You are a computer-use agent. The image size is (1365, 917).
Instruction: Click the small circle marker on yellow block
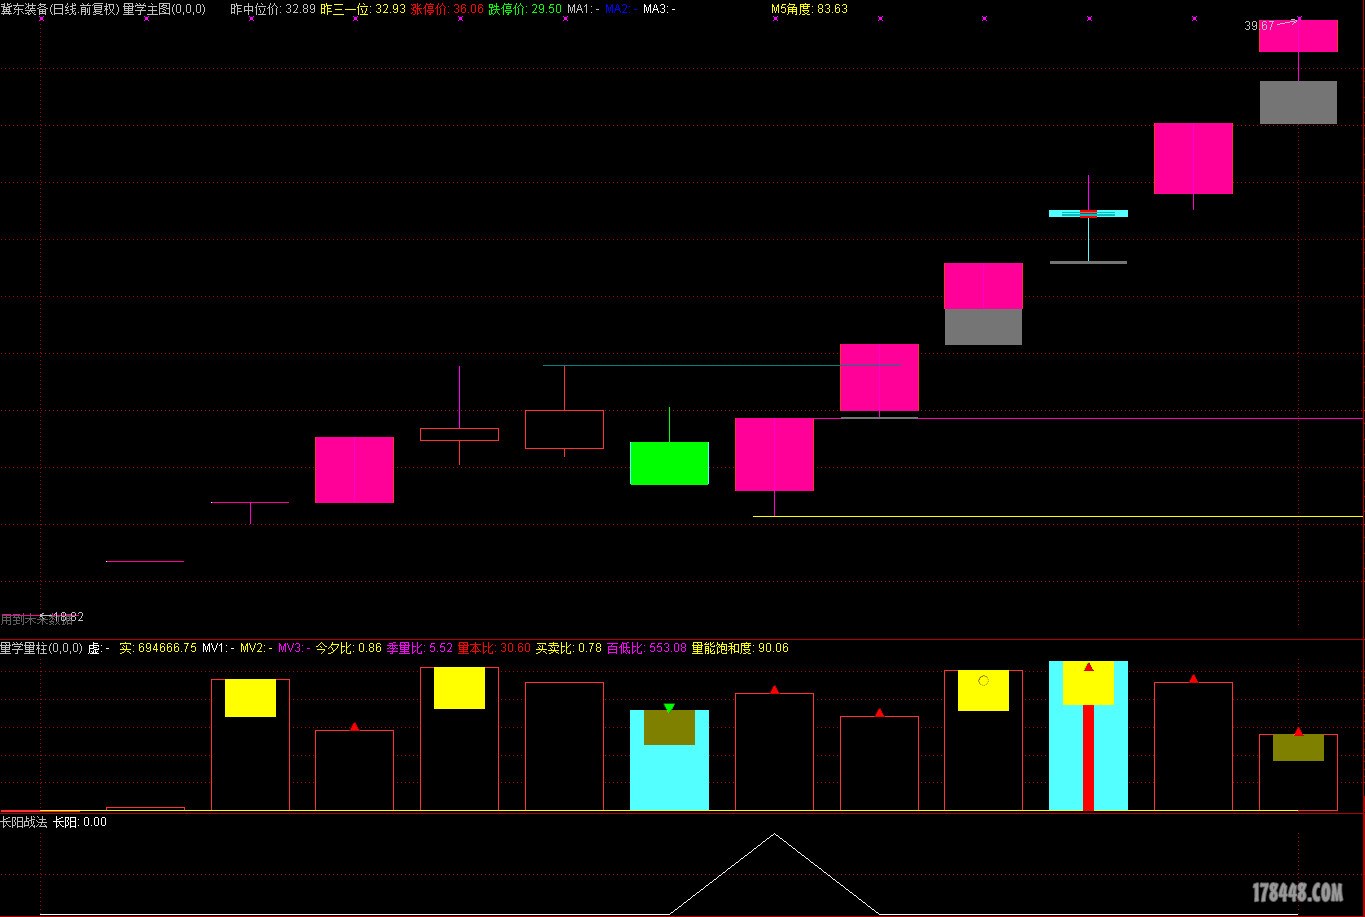983,680
